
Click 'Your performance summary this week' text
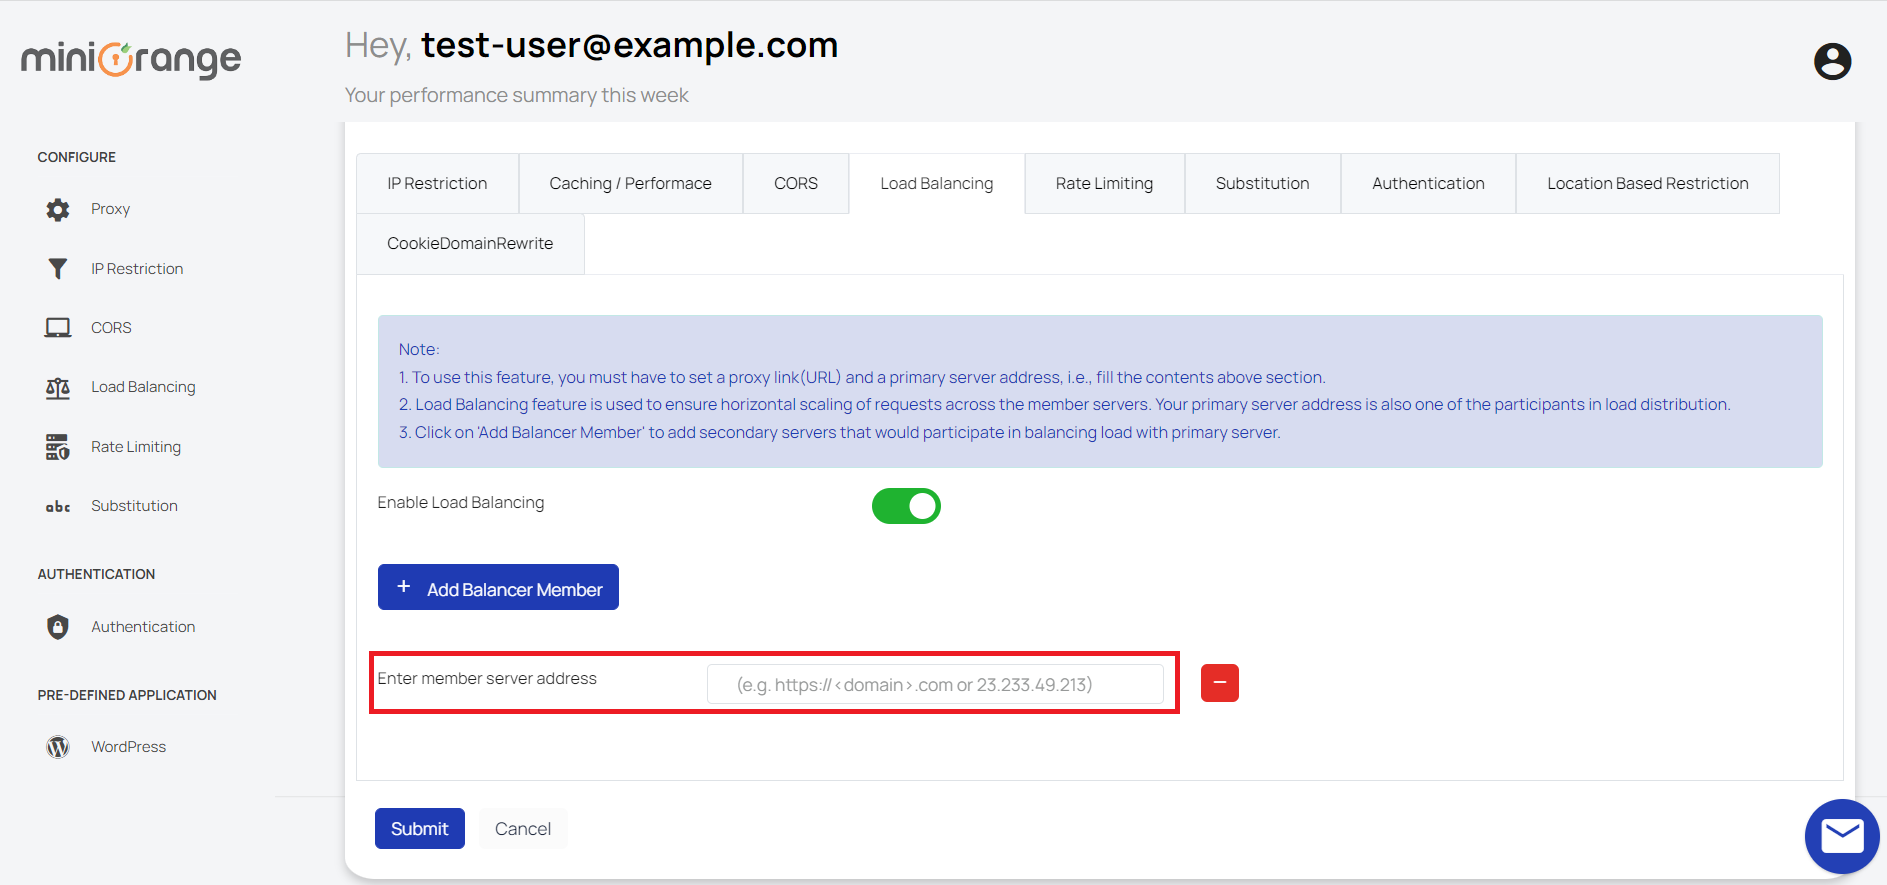(517, 95)
